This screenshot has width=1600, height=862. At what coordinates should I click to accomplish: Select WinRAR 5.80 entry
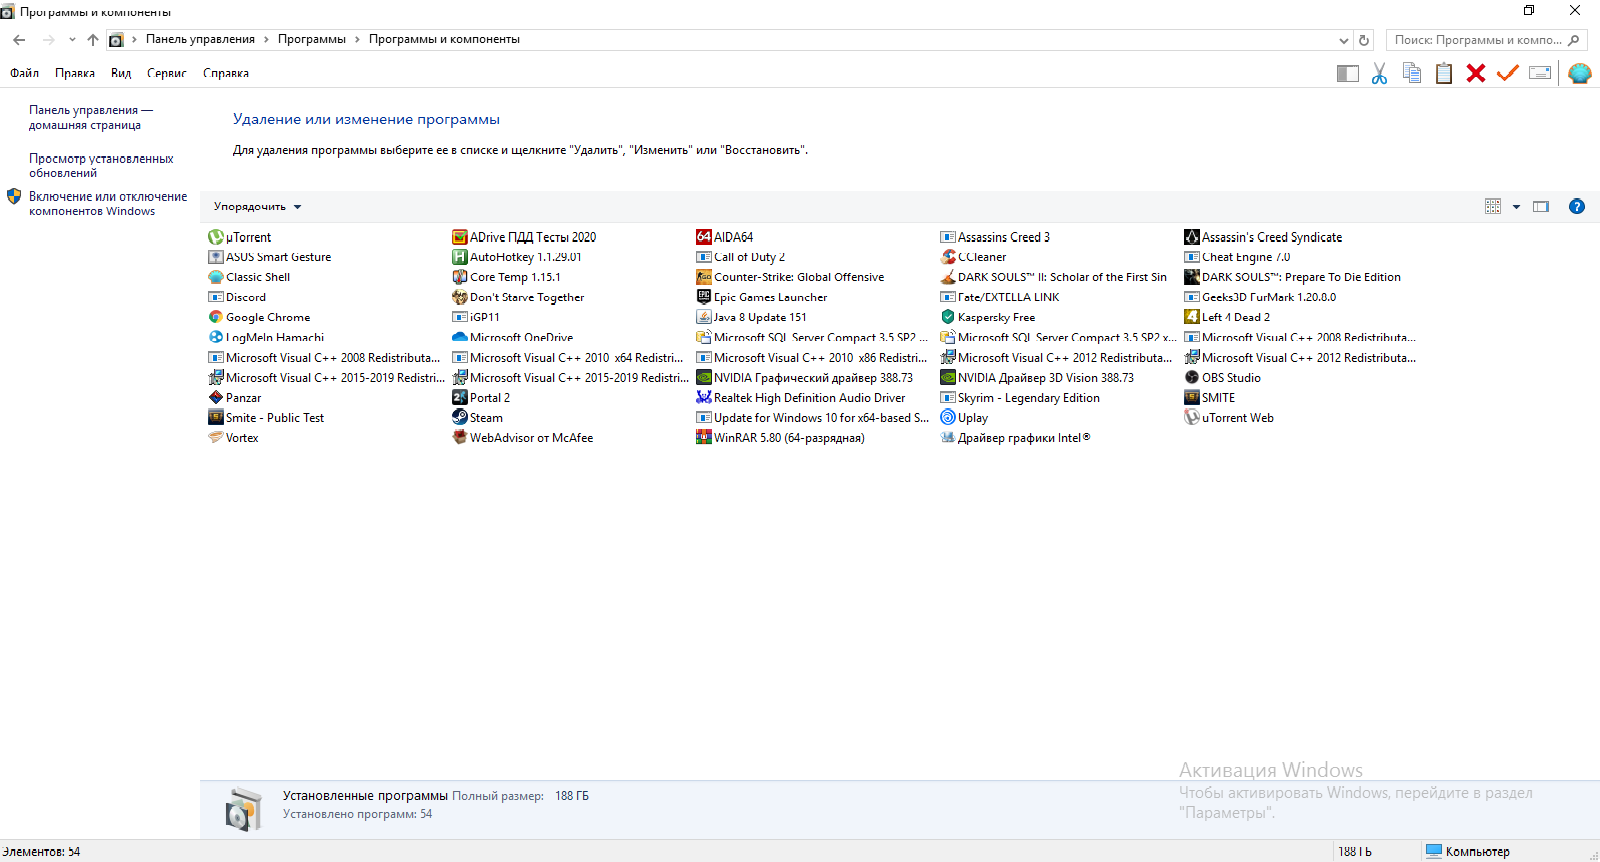click(x=781, y=438)
